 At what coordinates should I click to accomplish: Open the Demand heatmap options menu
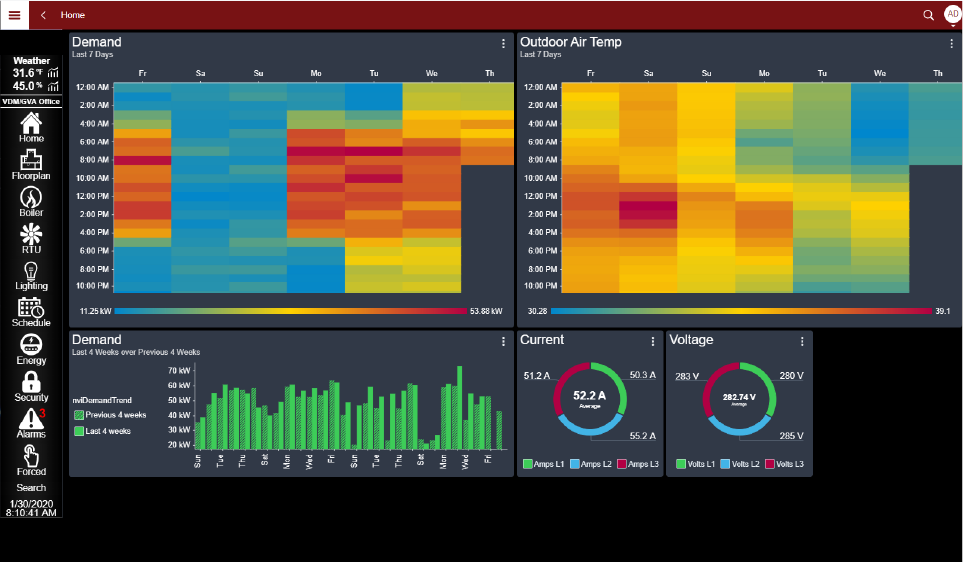[503, 44]
